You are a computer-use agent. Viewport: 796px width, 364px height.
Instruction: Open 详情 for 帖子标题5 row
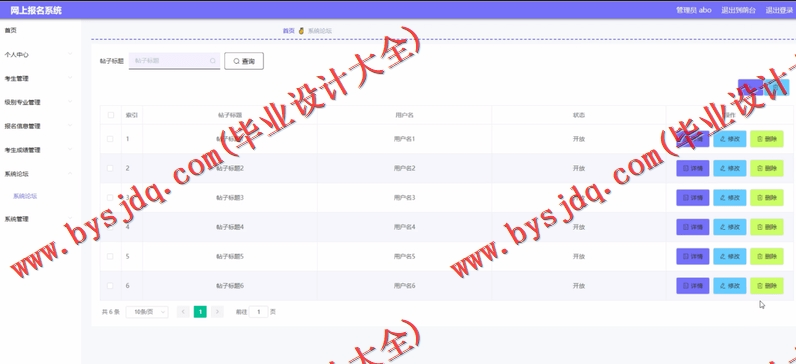(x=692, y=256)
